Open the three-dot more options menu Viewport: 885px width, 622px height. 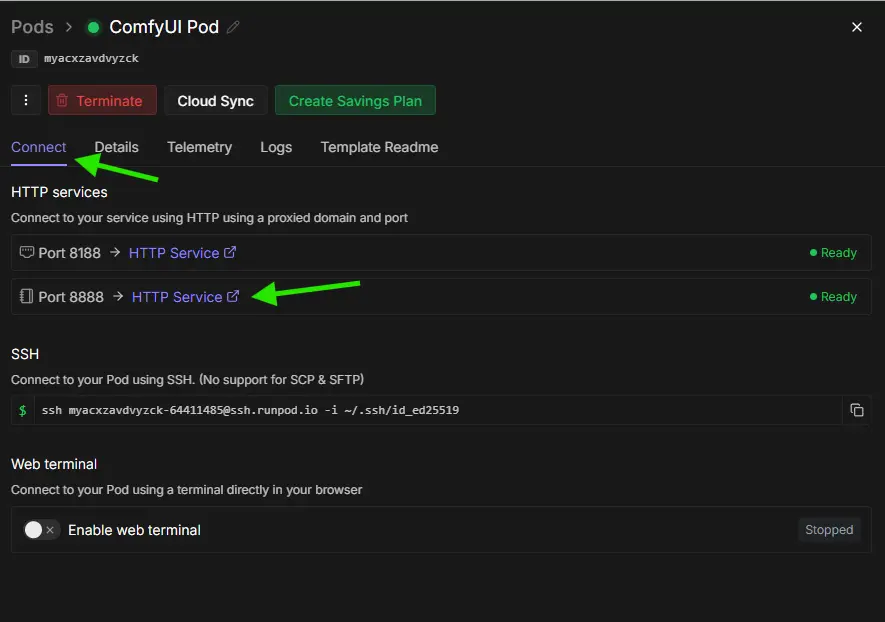(x=26, y=100)
